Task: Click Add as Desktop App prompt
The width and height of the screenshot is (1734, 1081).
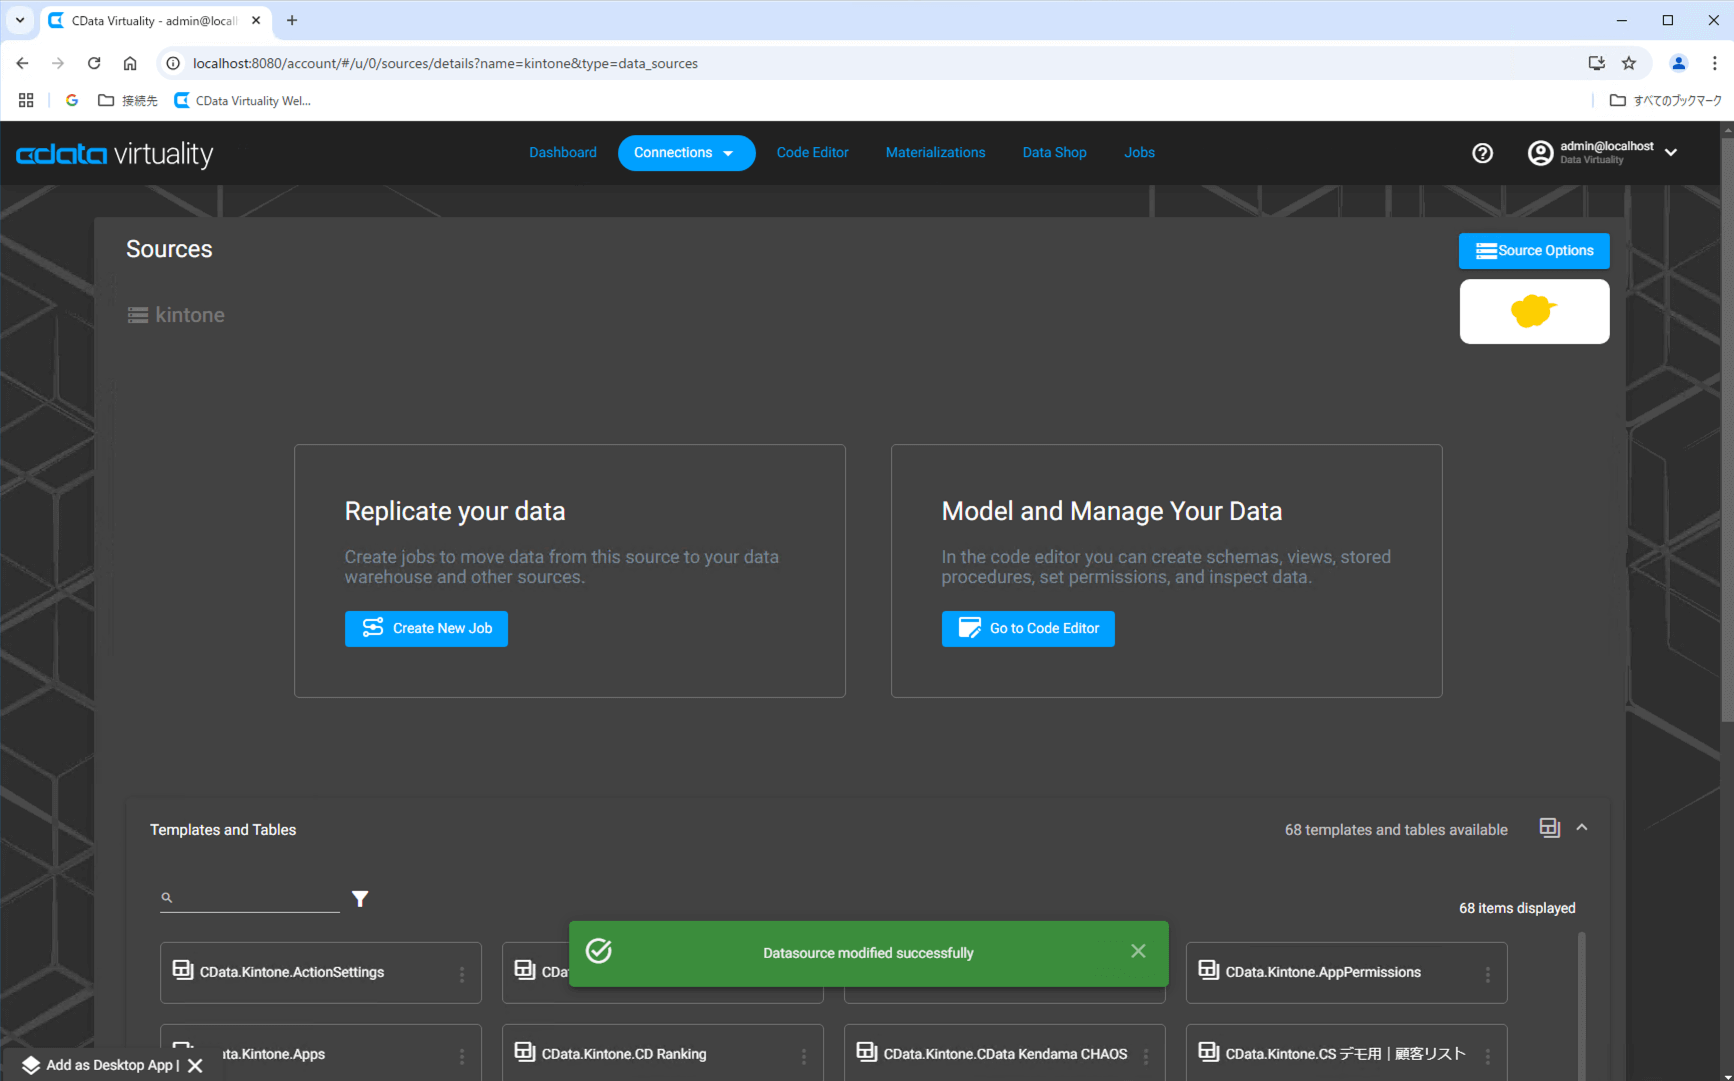Action: 99,1065
